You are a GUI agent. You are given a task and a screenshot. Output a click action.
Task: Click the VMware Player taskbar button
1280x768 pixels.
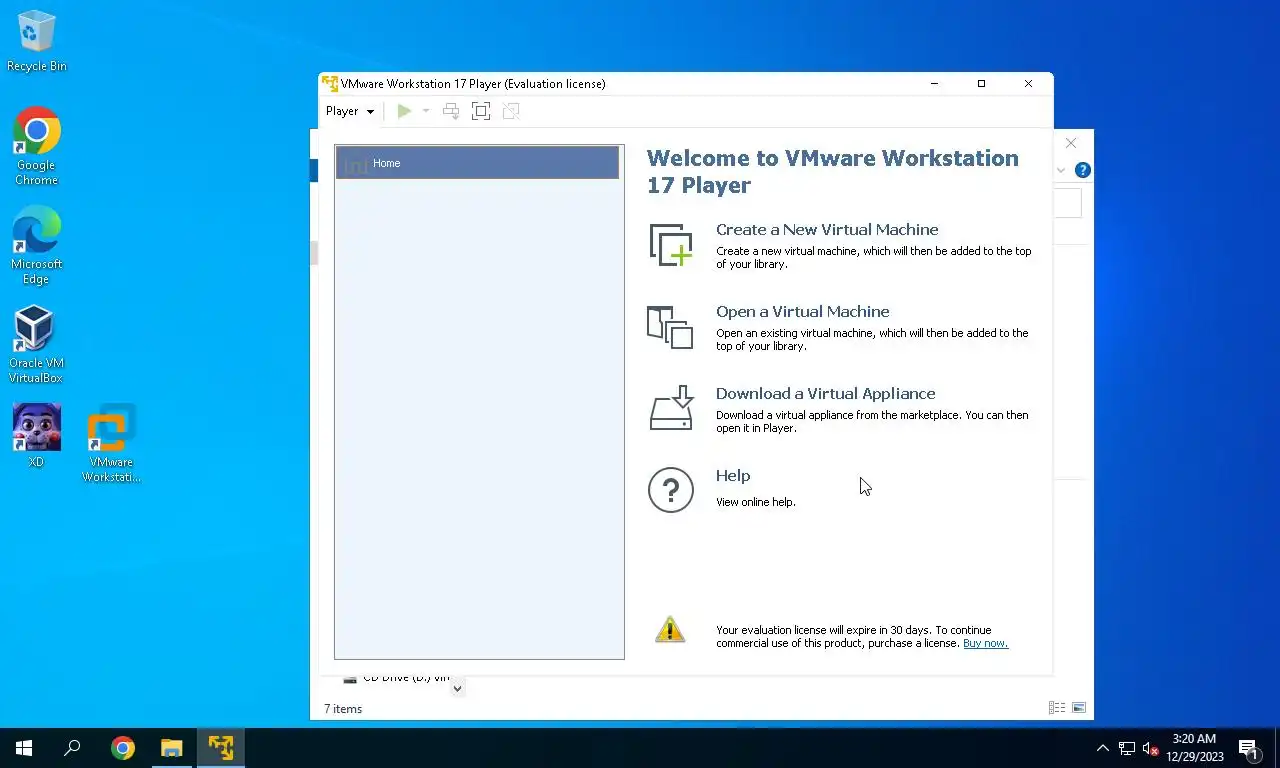(221, 748)
